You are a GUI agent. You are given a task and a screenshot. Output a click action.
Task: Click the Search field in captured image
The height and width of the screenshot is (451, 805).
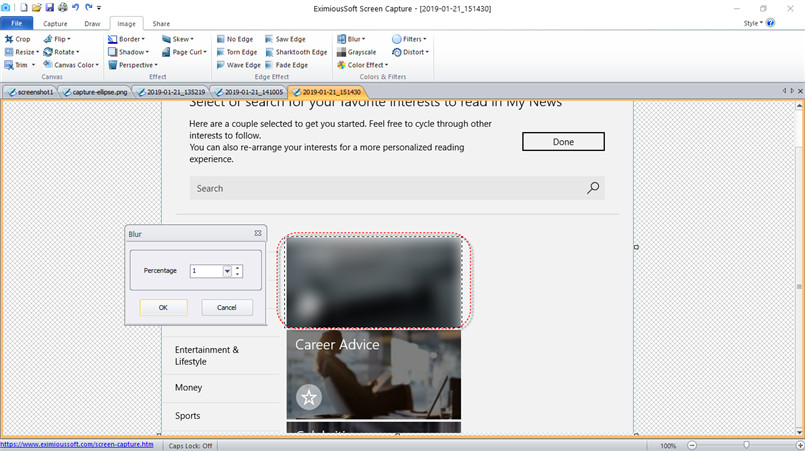[x=397, y=188]
